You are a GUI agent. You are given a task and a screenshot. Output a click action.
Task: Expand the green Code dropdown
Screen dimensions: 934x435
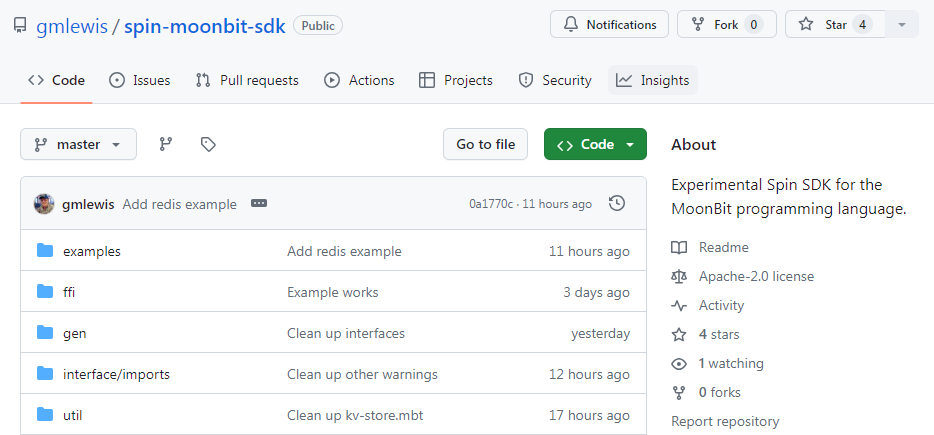(x=595, y=144)
